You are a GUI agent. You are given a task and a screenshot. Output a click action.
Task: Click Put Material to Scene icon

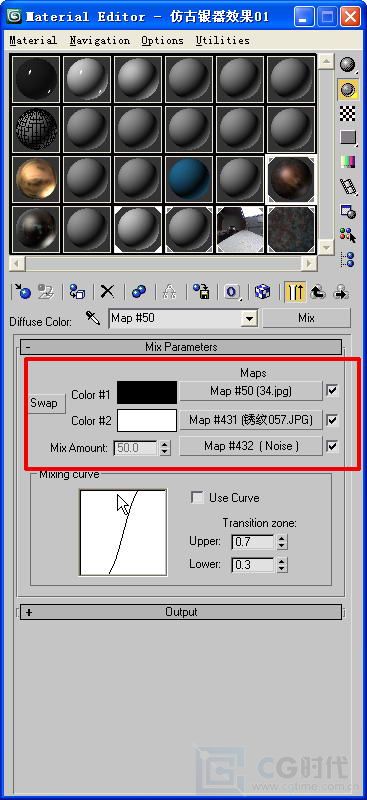pos(46,292)
